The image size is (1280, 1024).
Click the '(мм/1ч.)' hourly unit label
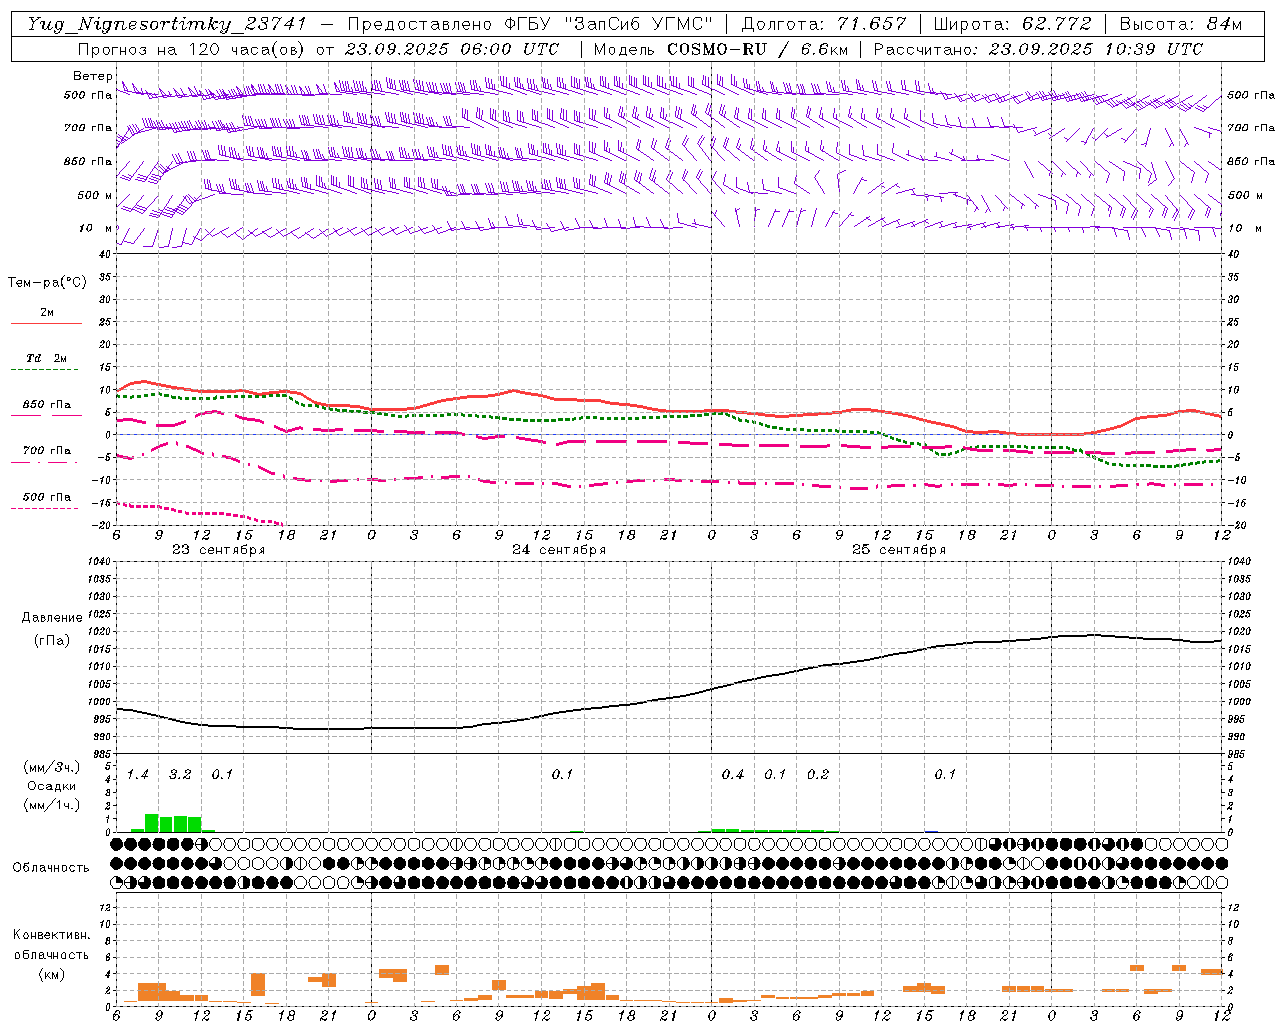pyautogui.click(x=52, y=805)
